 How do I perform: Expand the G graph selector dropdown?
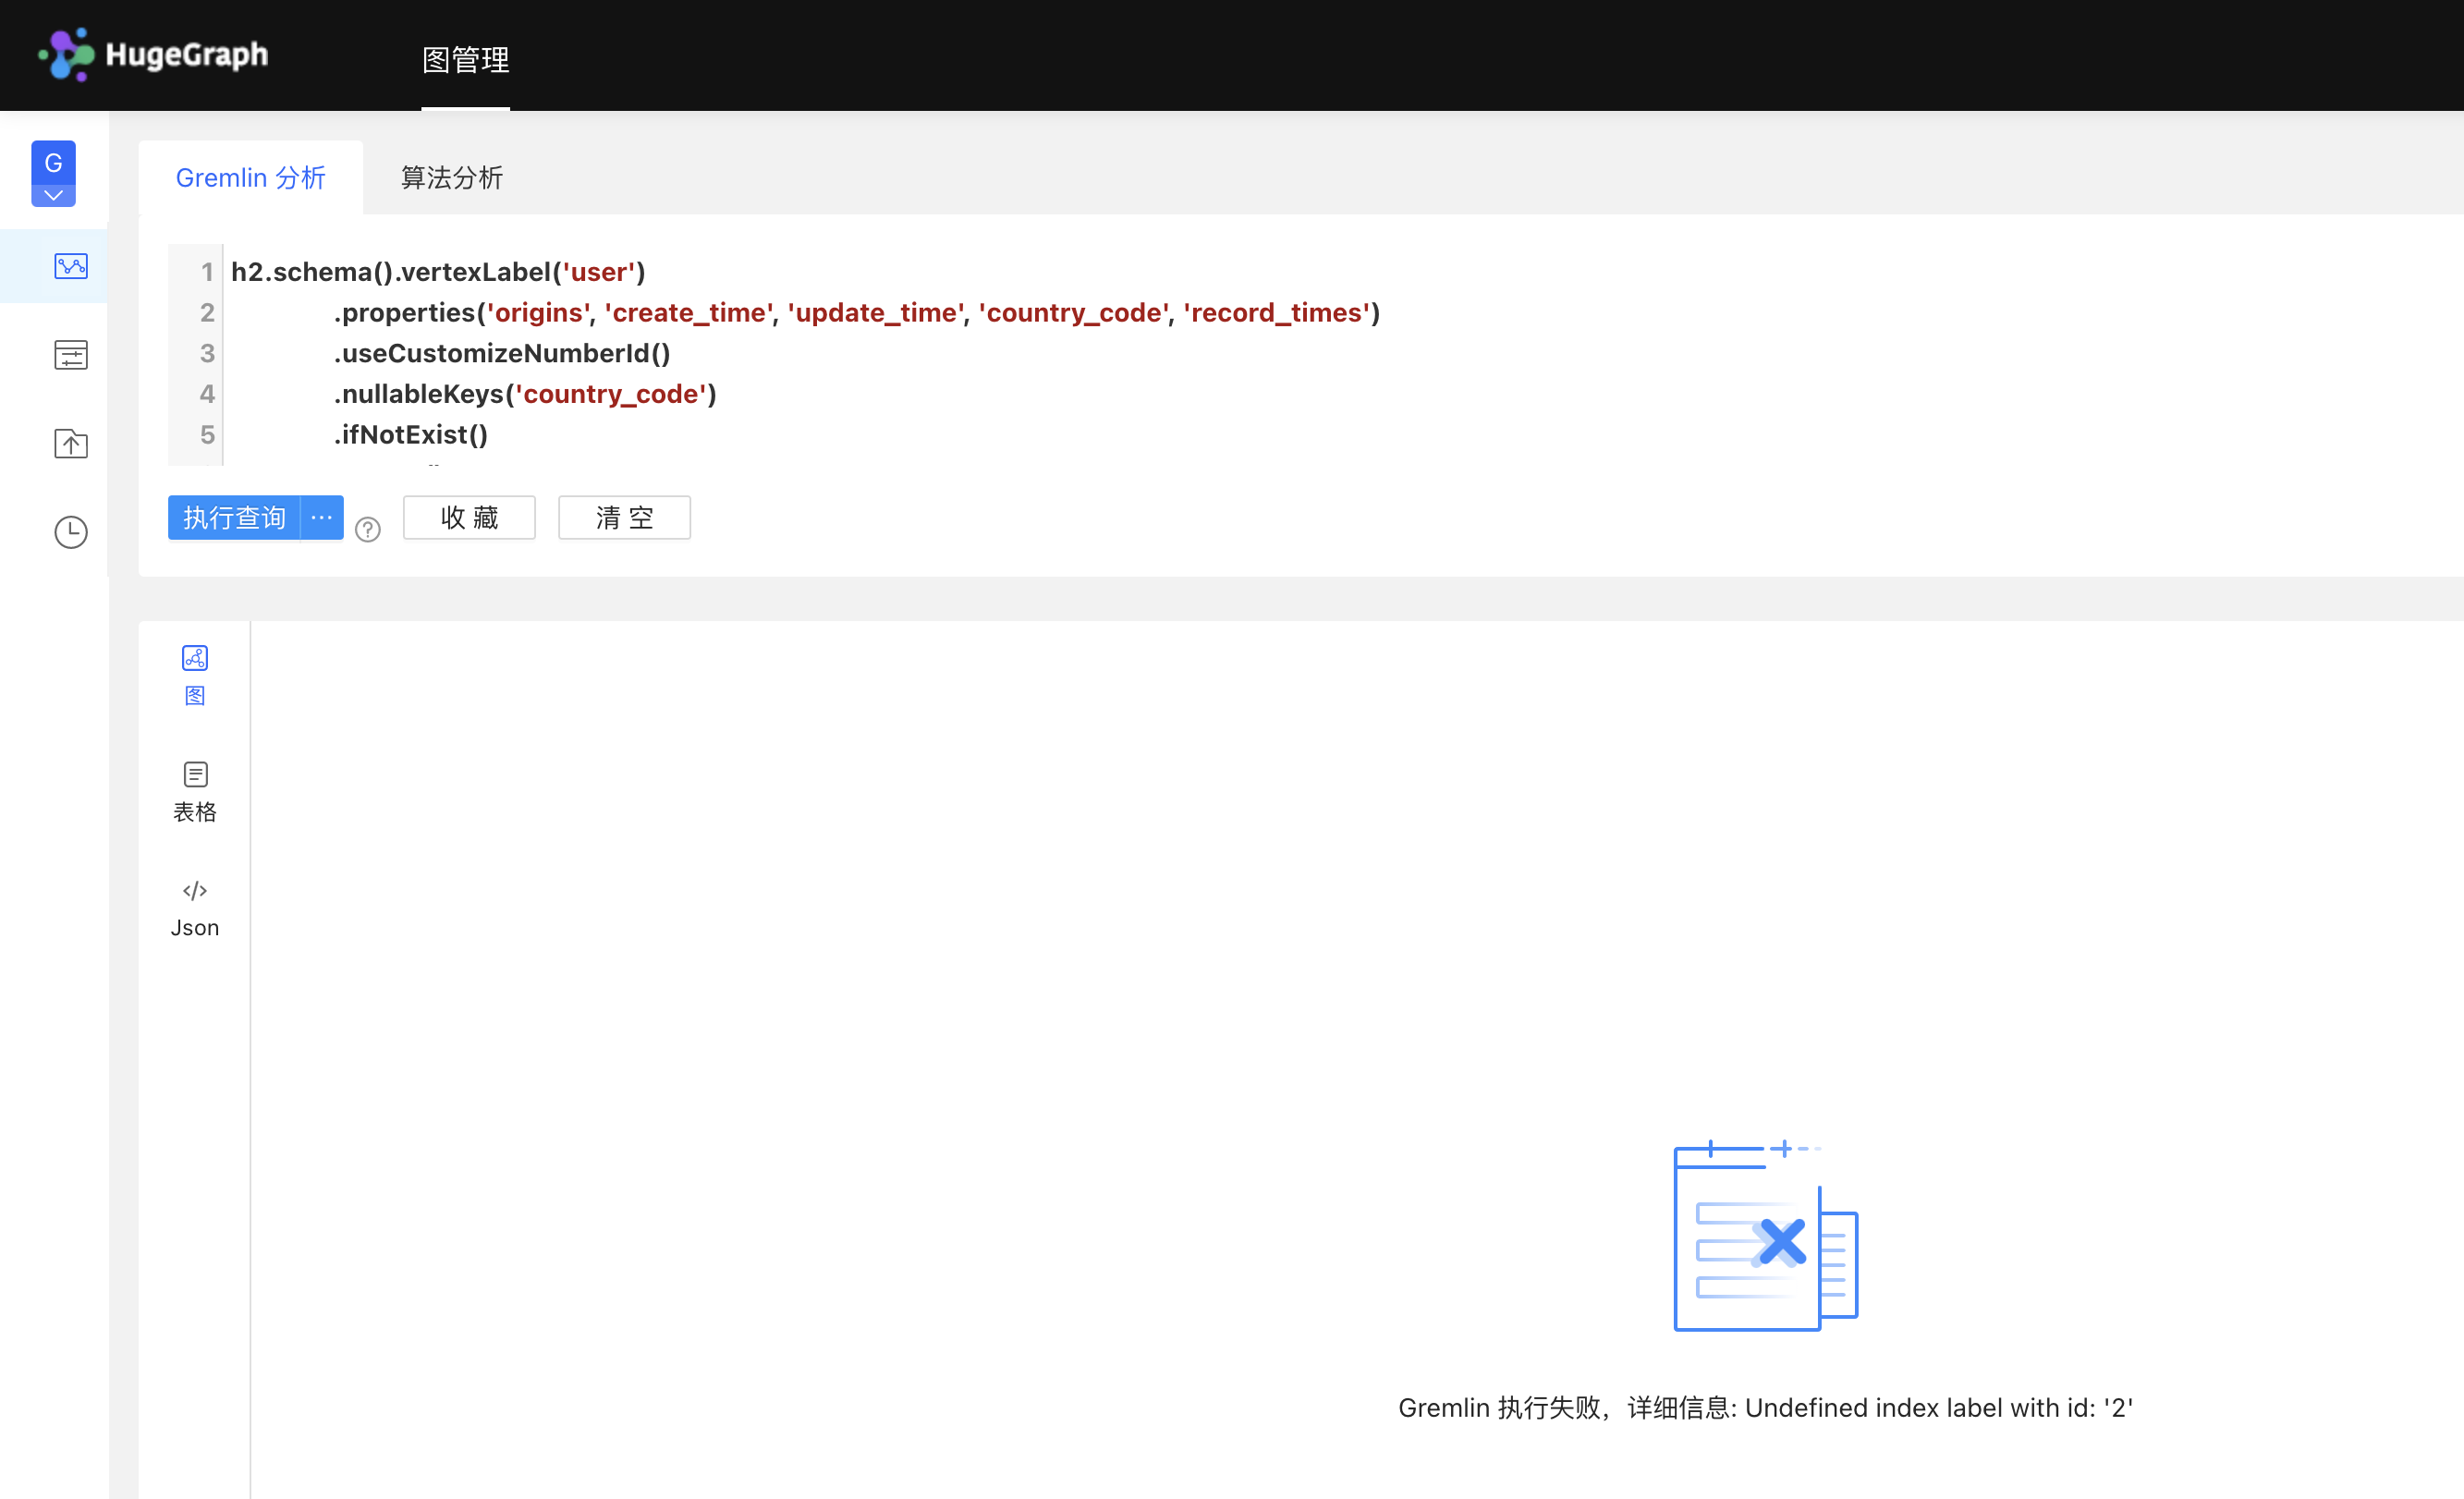click(x=53, y=195)
